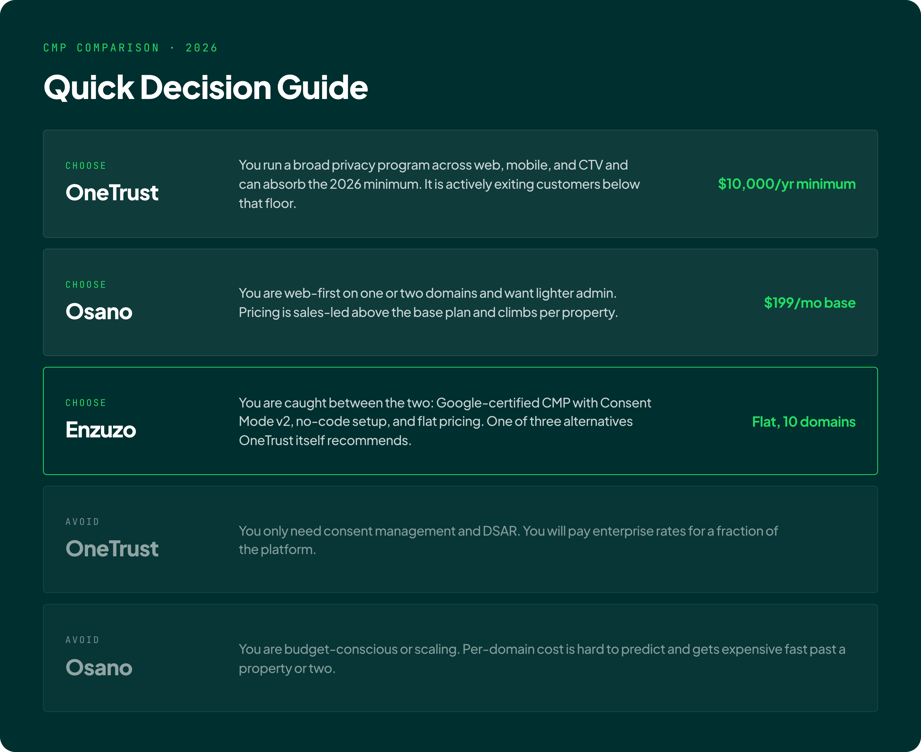Click the consent management and DSAR description

pyautogui.click(x=508, y=540)
